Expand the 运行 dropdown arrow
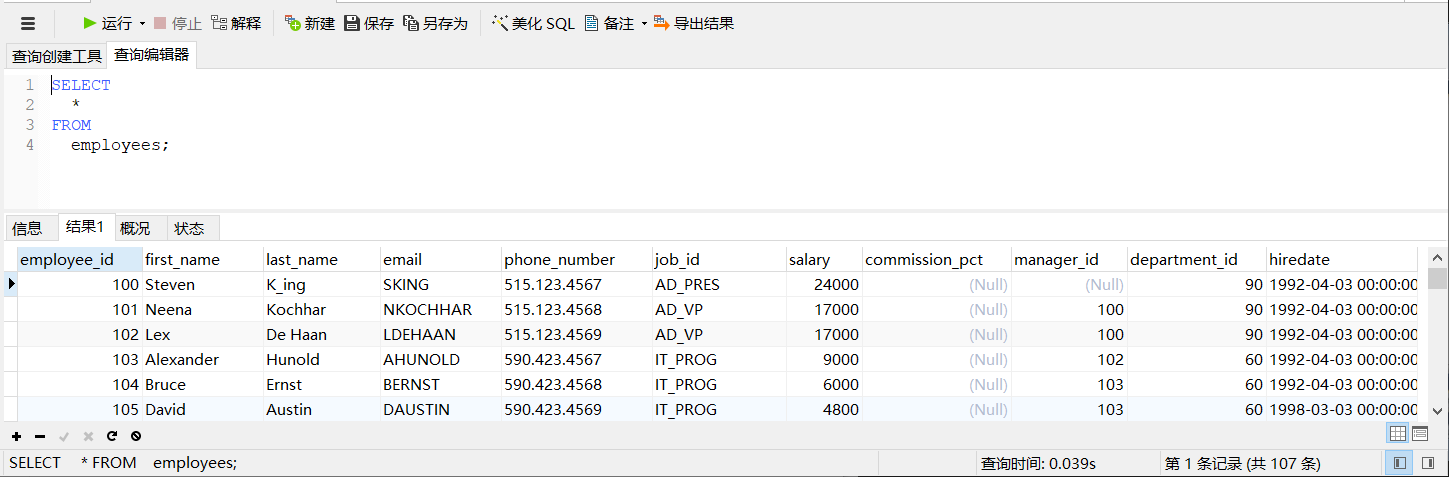The width and height of the screenshot is (1449, 477). pyautogui.click(x=142, y=23)
